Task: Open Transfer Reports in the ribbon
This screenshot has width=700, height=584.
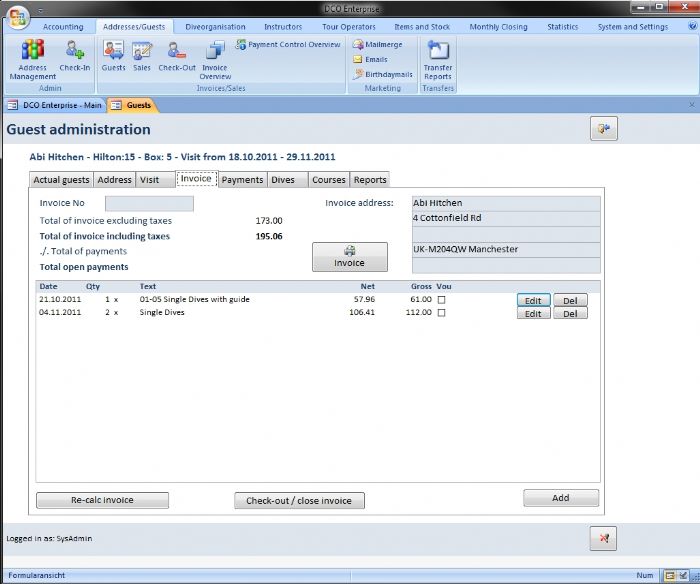Action: [437, 58]
